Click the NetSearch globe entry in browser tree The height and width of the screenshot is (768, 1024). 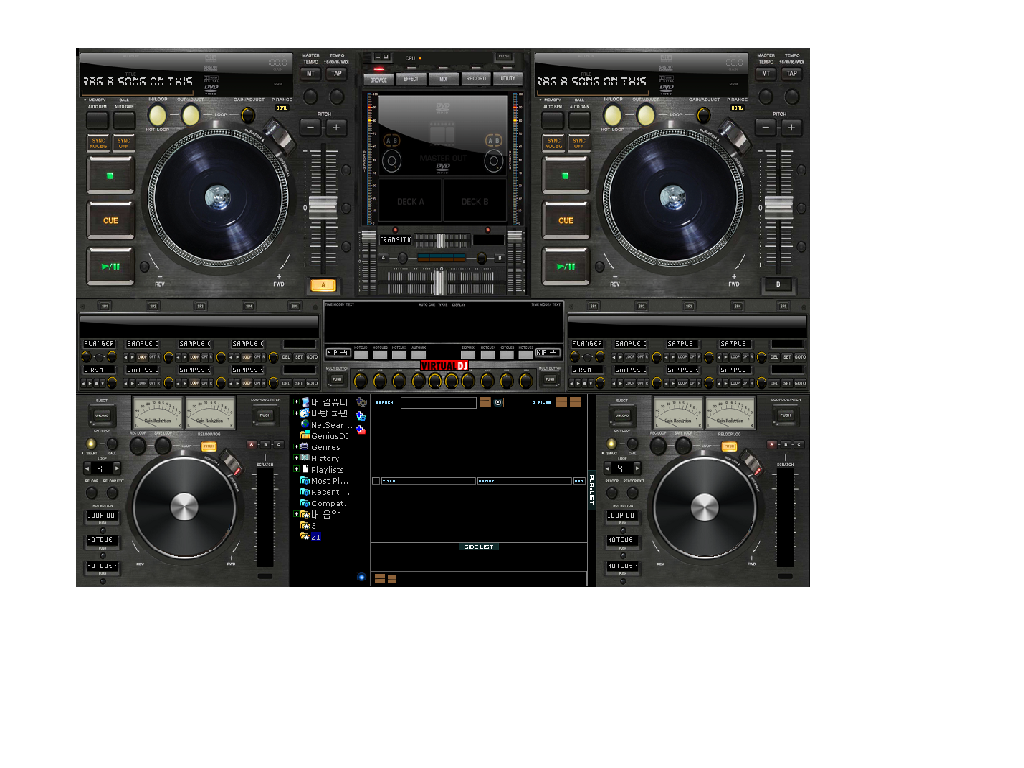coord(329,424)
